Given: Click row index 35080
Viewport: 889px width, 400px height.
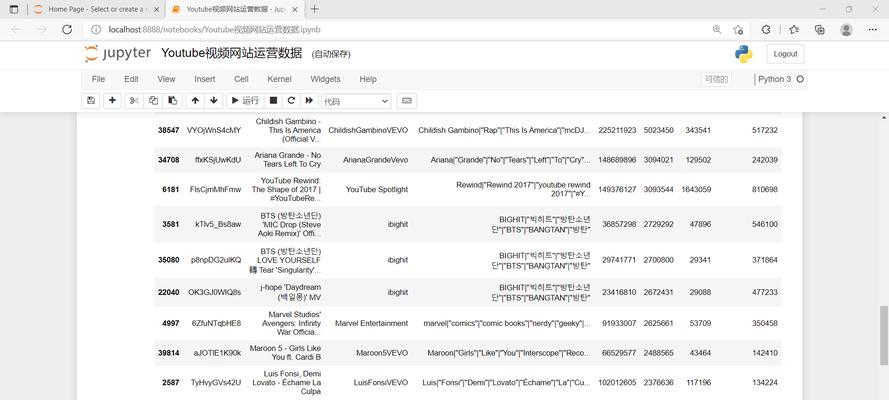Looking at the screenshot, I should pos(168,259).
